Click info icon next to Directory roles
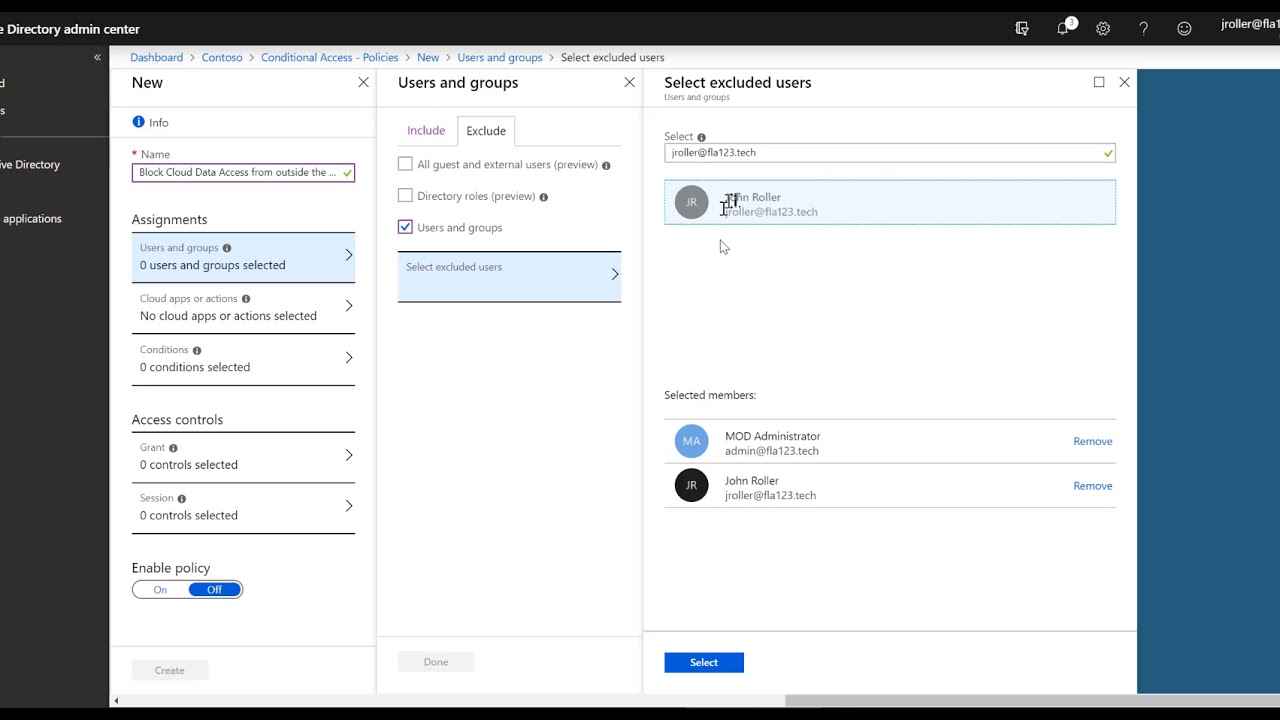This screenshot has height=720, width=1280. 544,197
